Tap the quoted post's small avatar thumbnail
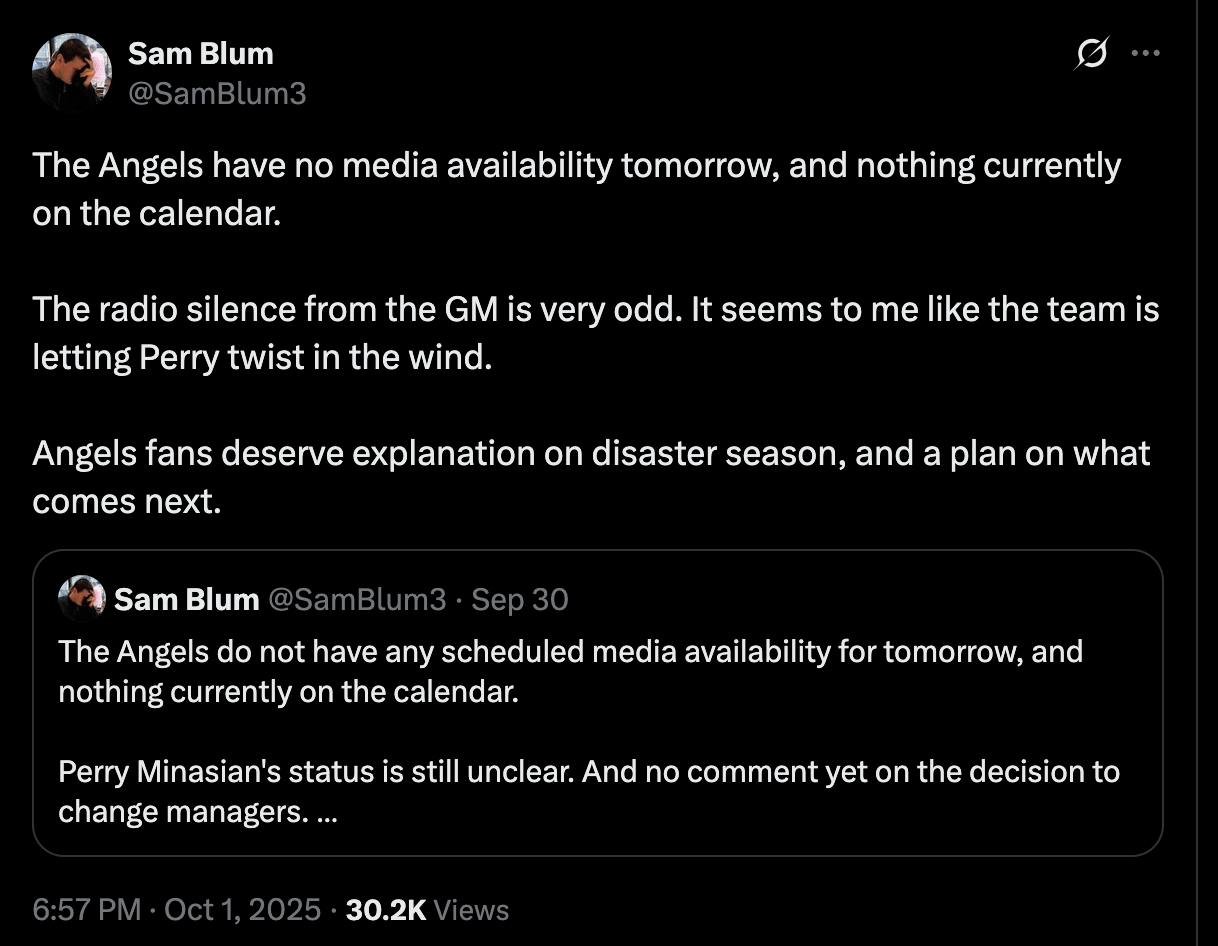The image size is (1218, 946). point(82,599)
